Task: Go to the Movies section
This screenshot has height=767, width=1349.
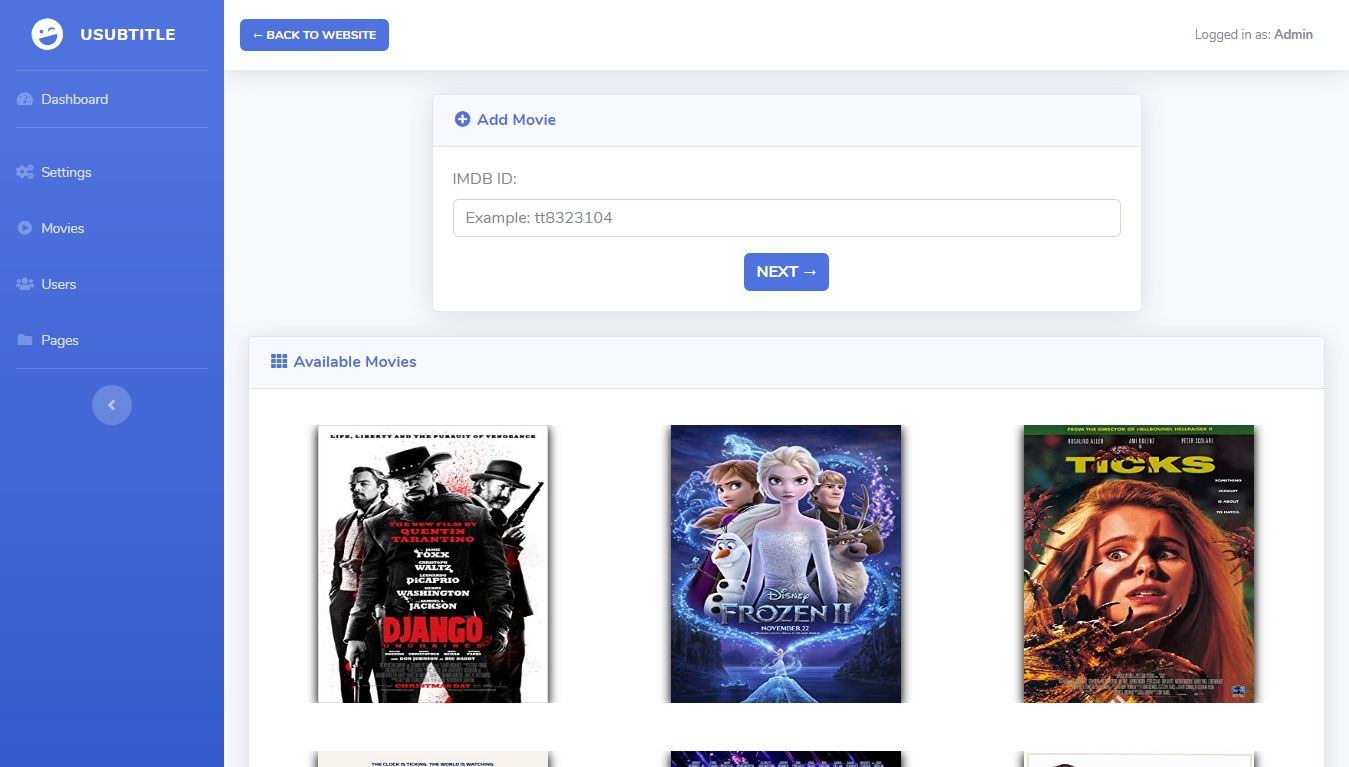Action: (x=112, y=228)
